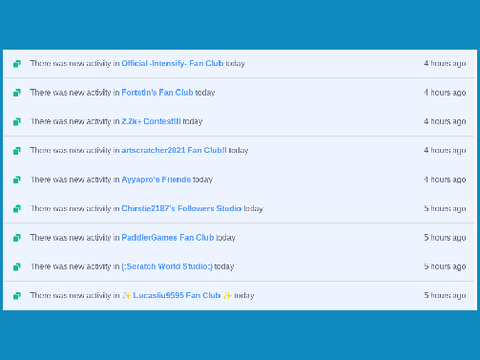Click studio icon beside Lucasliu9595 Fan Club row

pyautogui.click(x=17, y=296)
